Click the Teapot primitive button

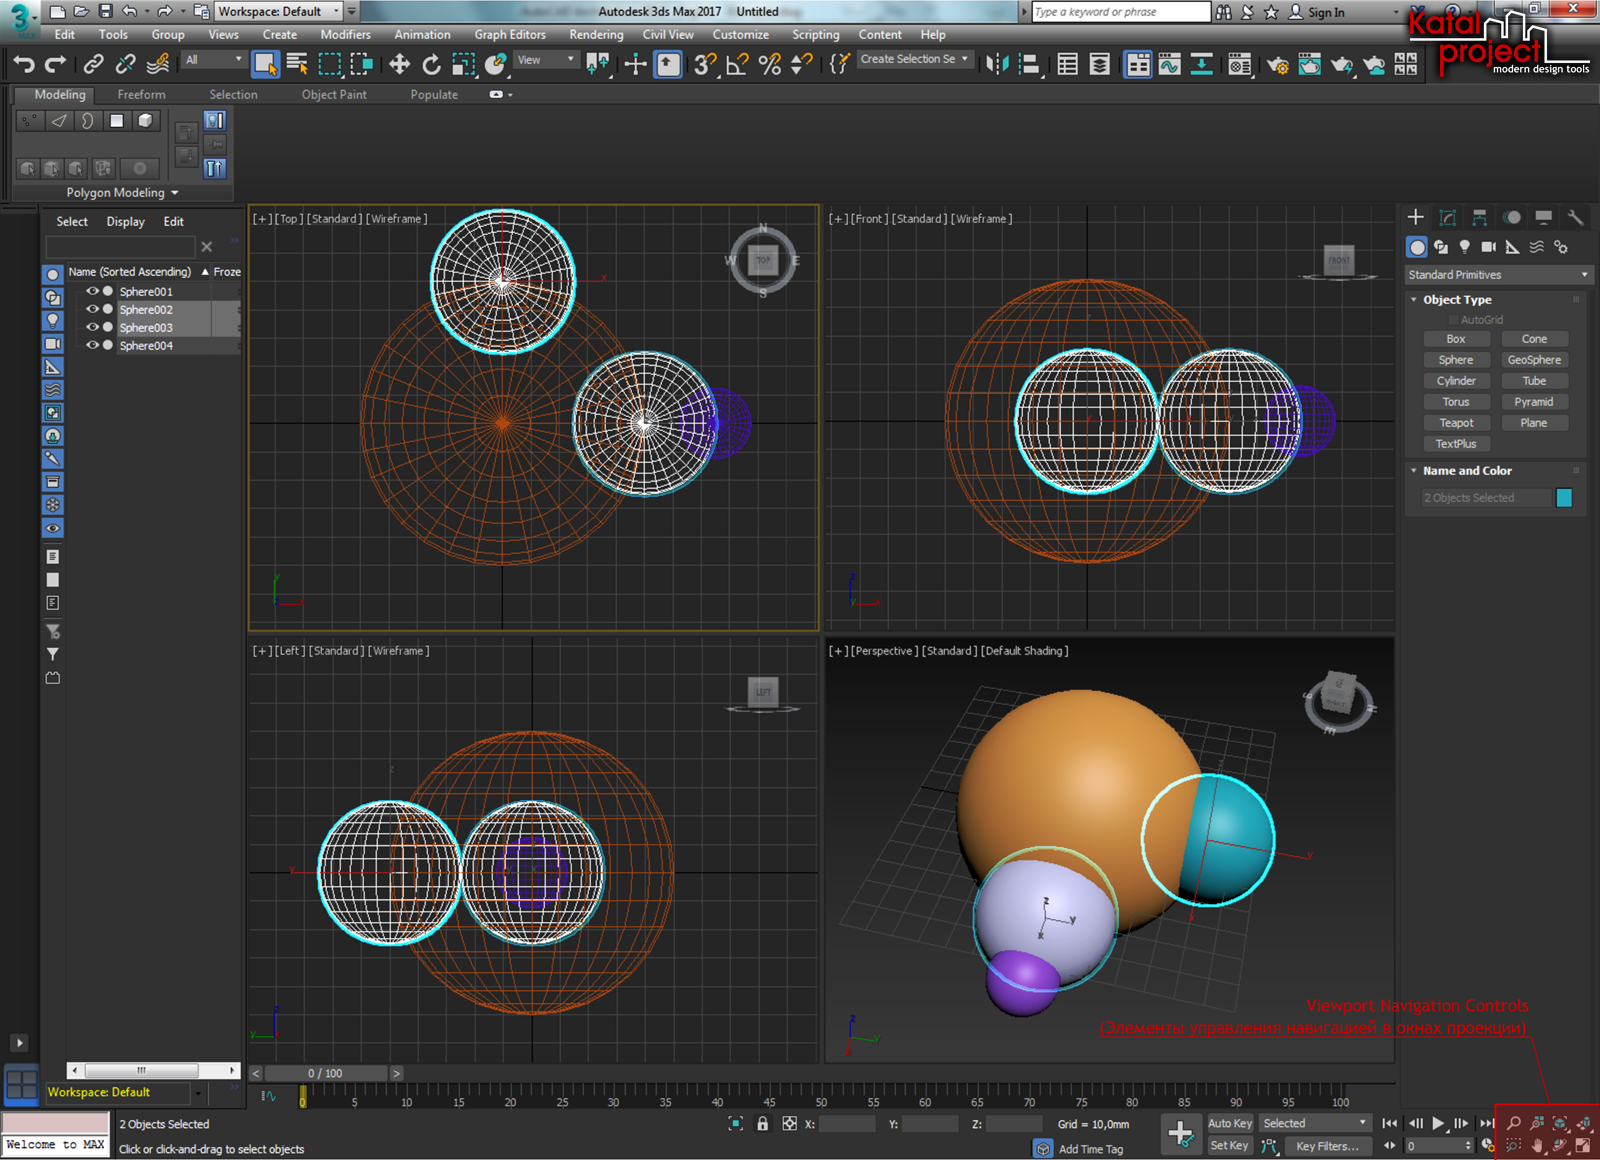[1455, 423]
